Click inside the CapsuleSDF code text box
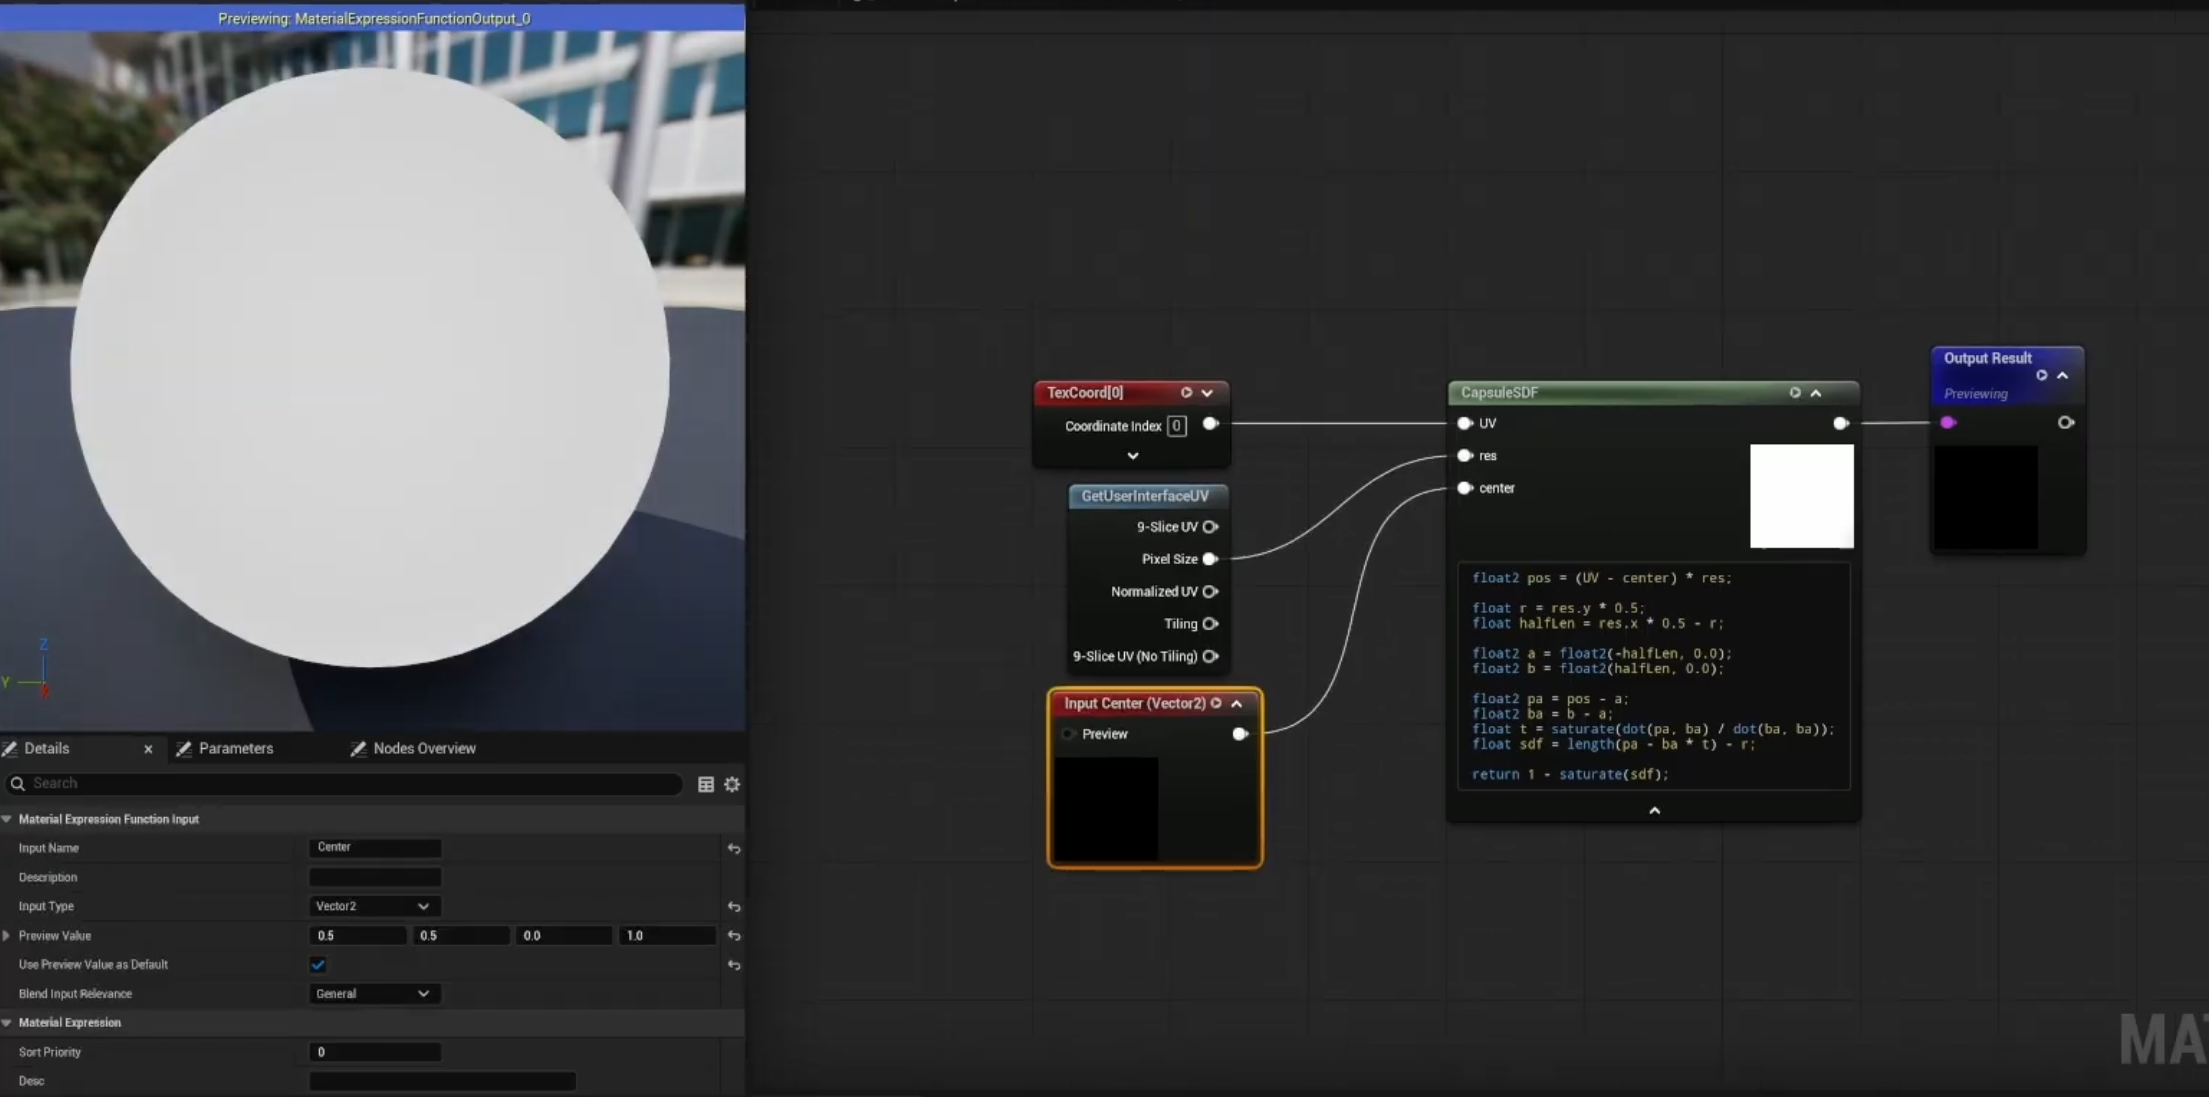Image resolution: width=2209 pixels, height=1097 pixels. [x=1654, y=676]
